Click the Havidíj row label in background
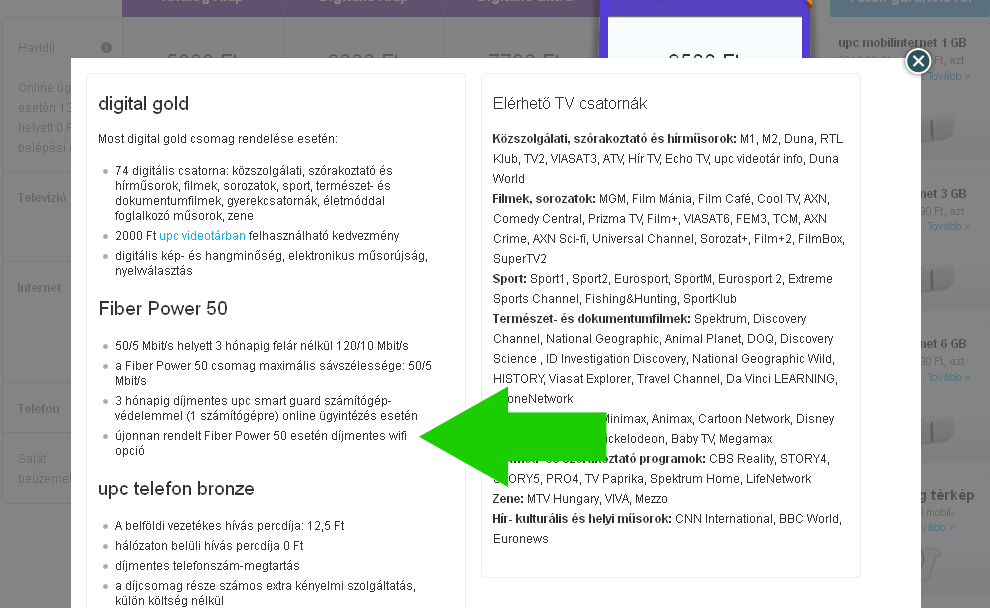Screen dimensions: 990x608 click(37, 48)
